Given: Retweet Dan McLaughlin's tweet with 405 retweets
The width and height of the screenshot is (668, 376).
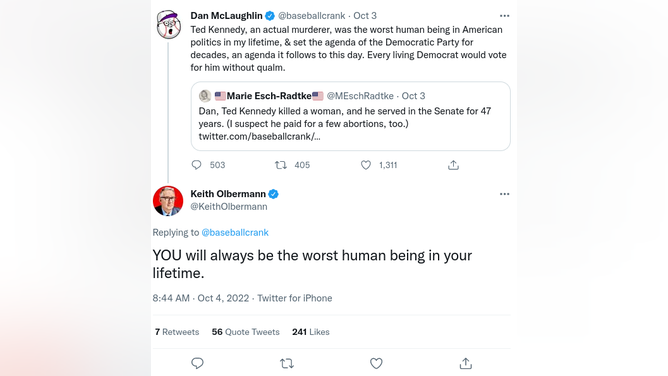Looking at the screenshot, I should (x=281, y=165).
